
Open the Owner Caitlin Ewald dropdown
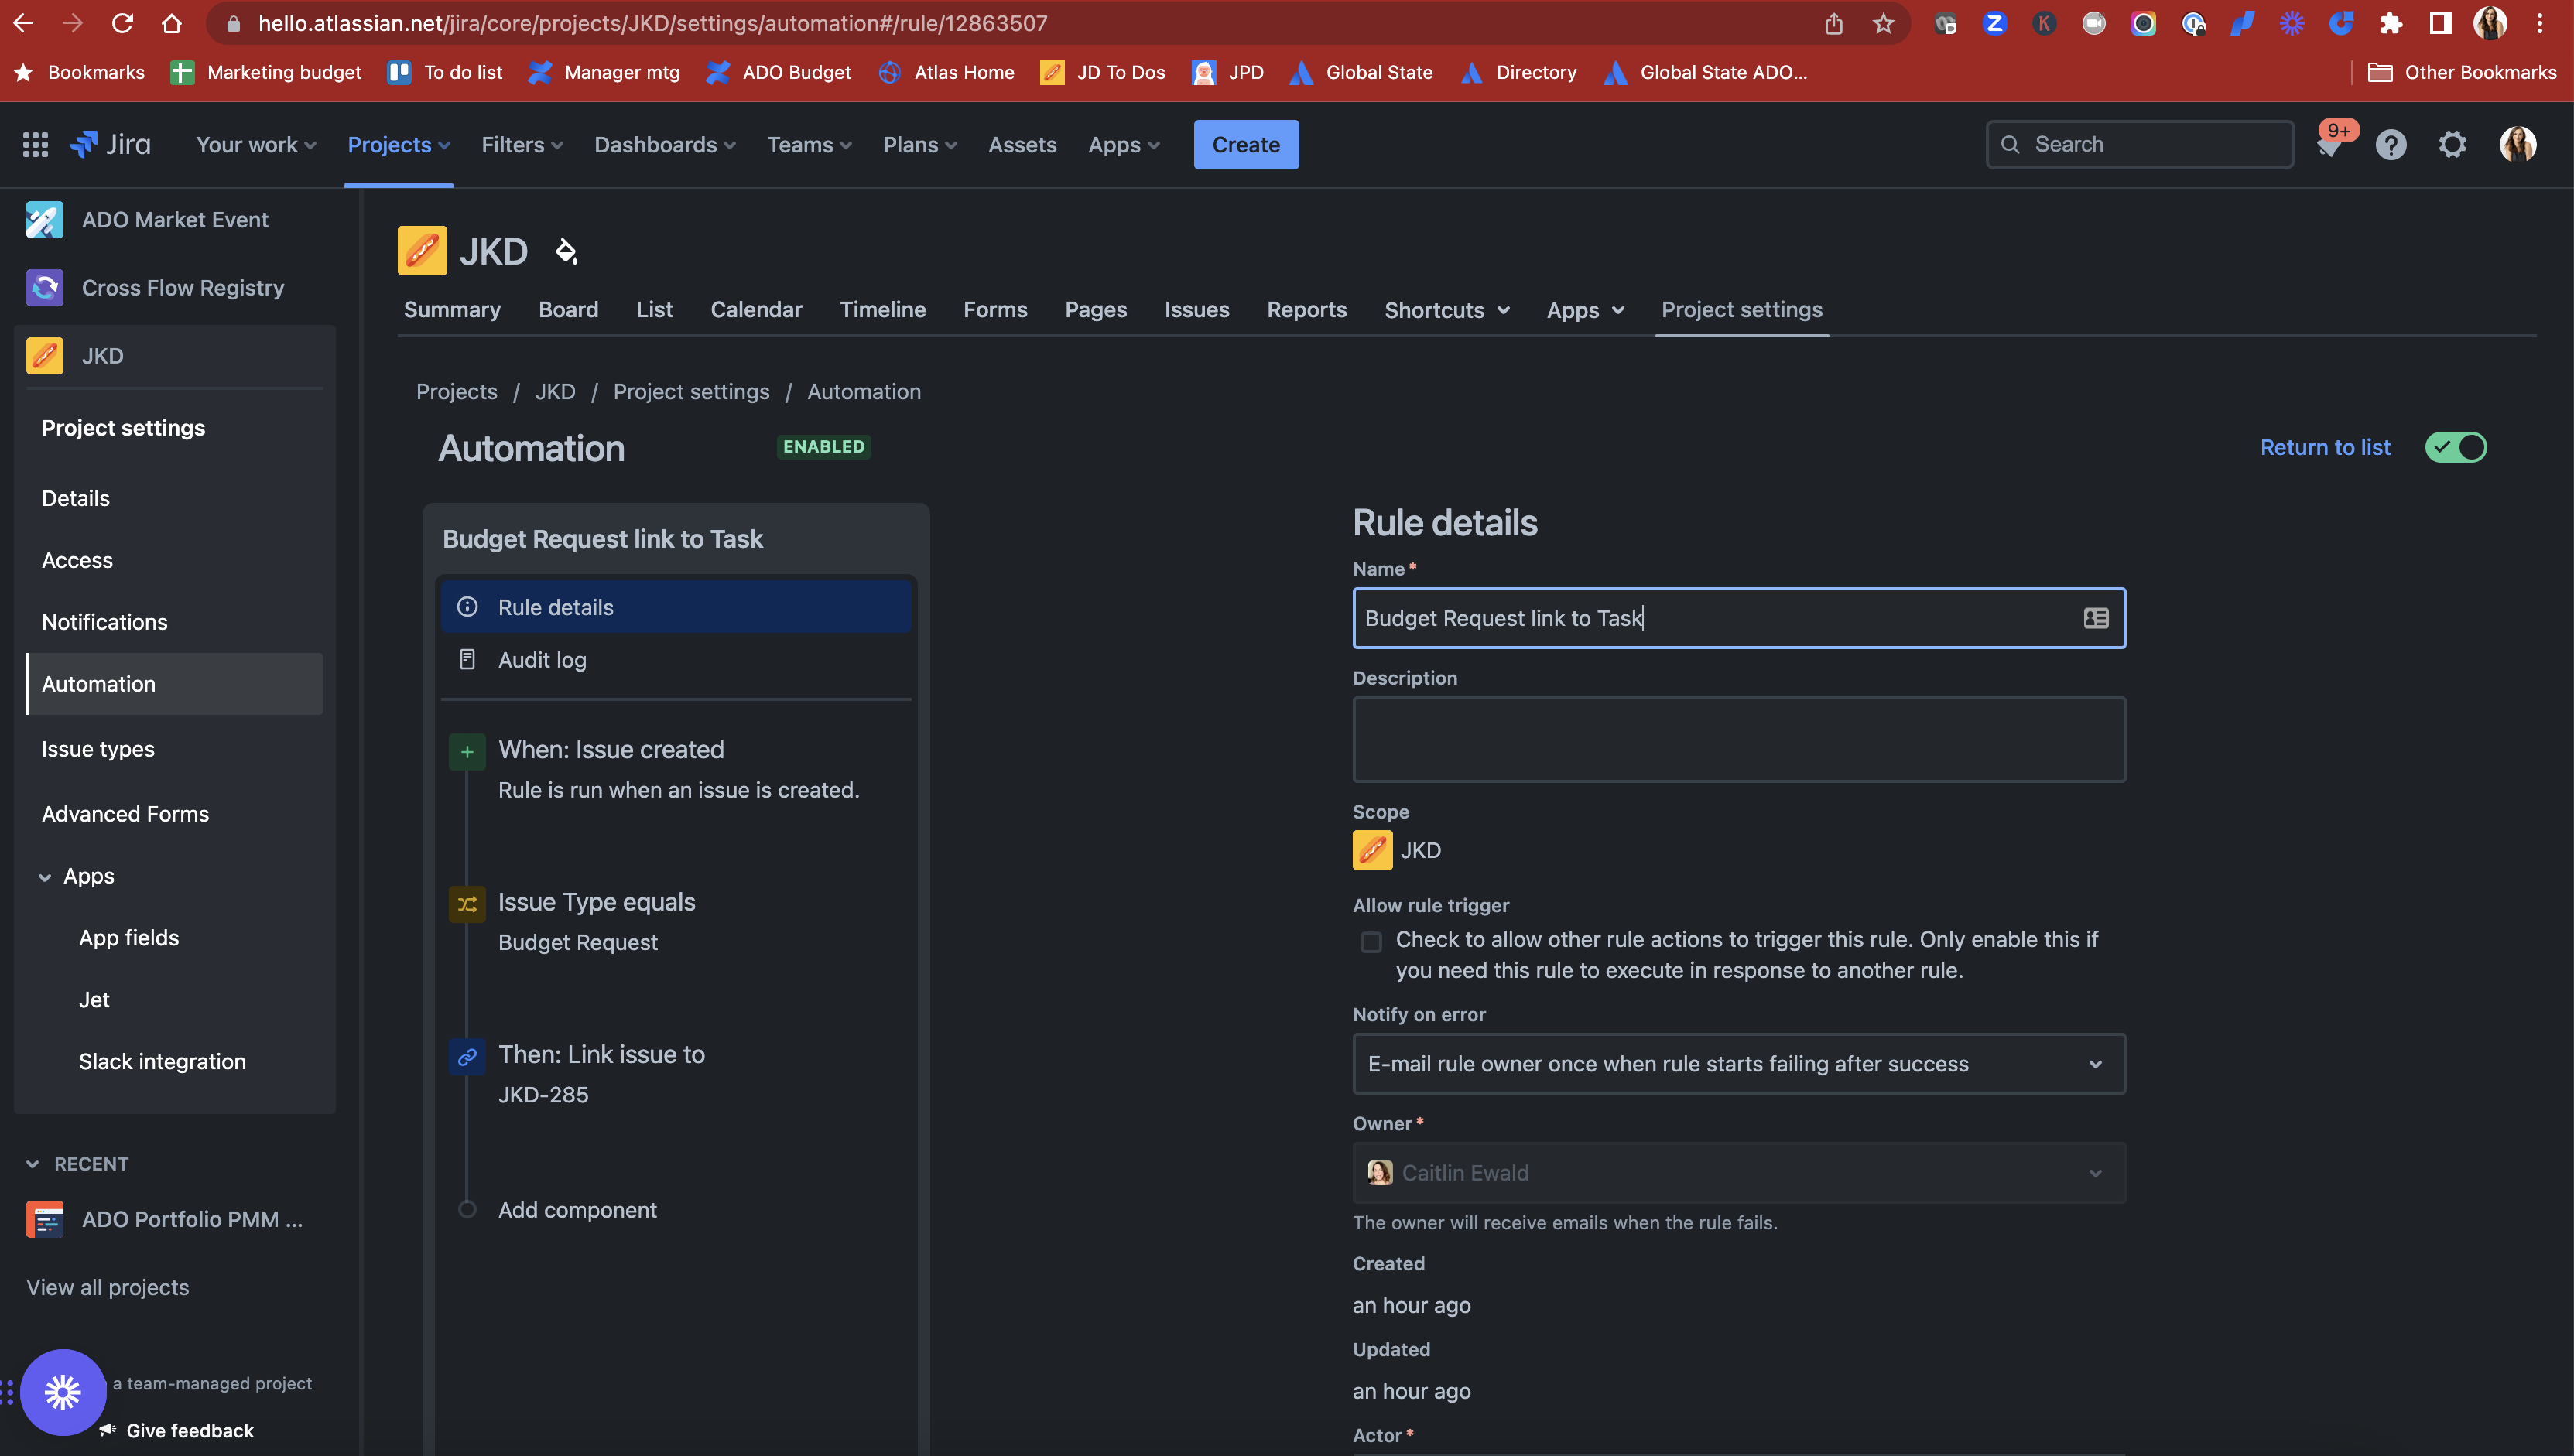pyautogui.click(x=1739, y=1173)
